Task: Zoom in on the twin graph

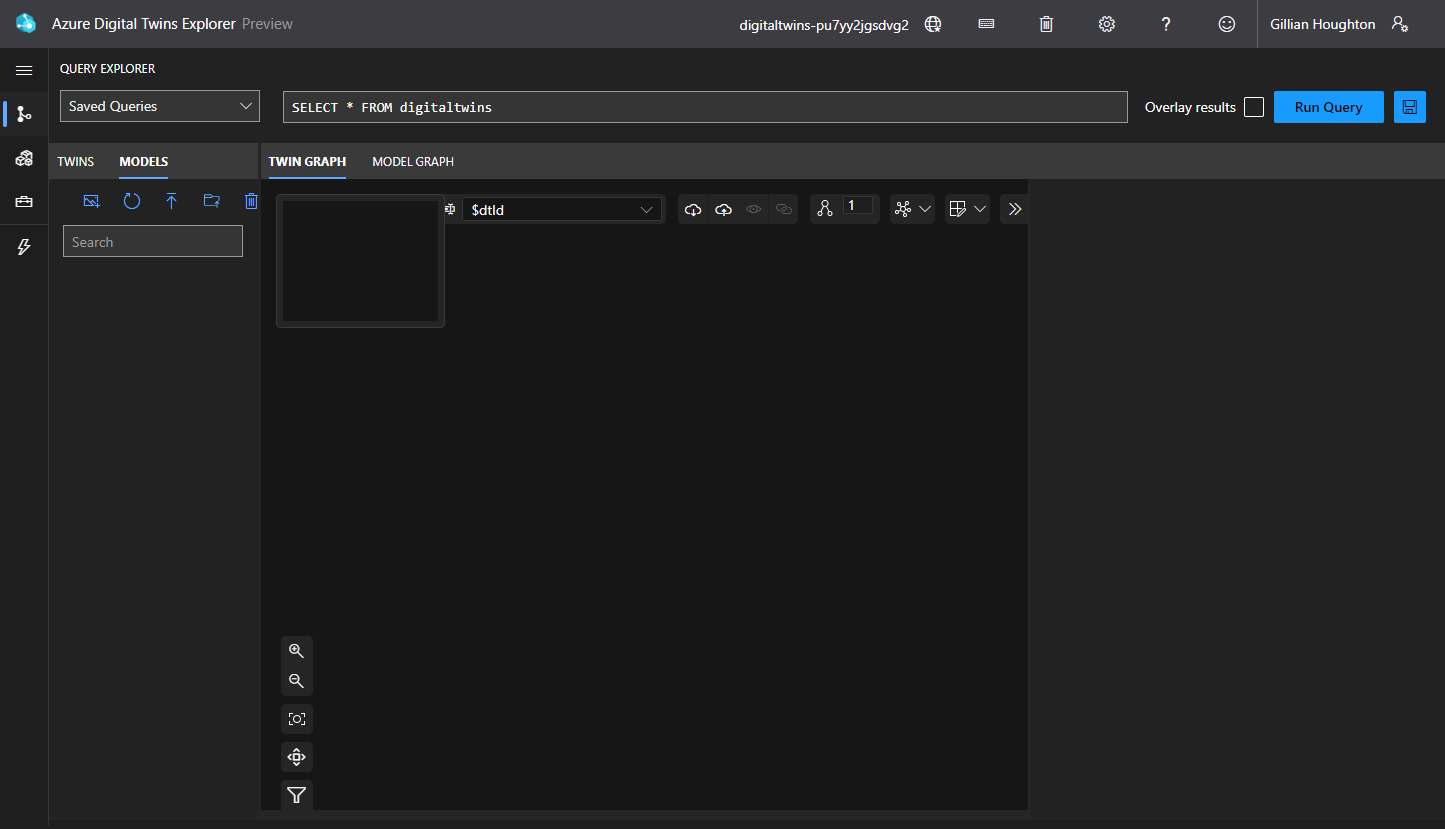Action: click(x=296, y=650)
